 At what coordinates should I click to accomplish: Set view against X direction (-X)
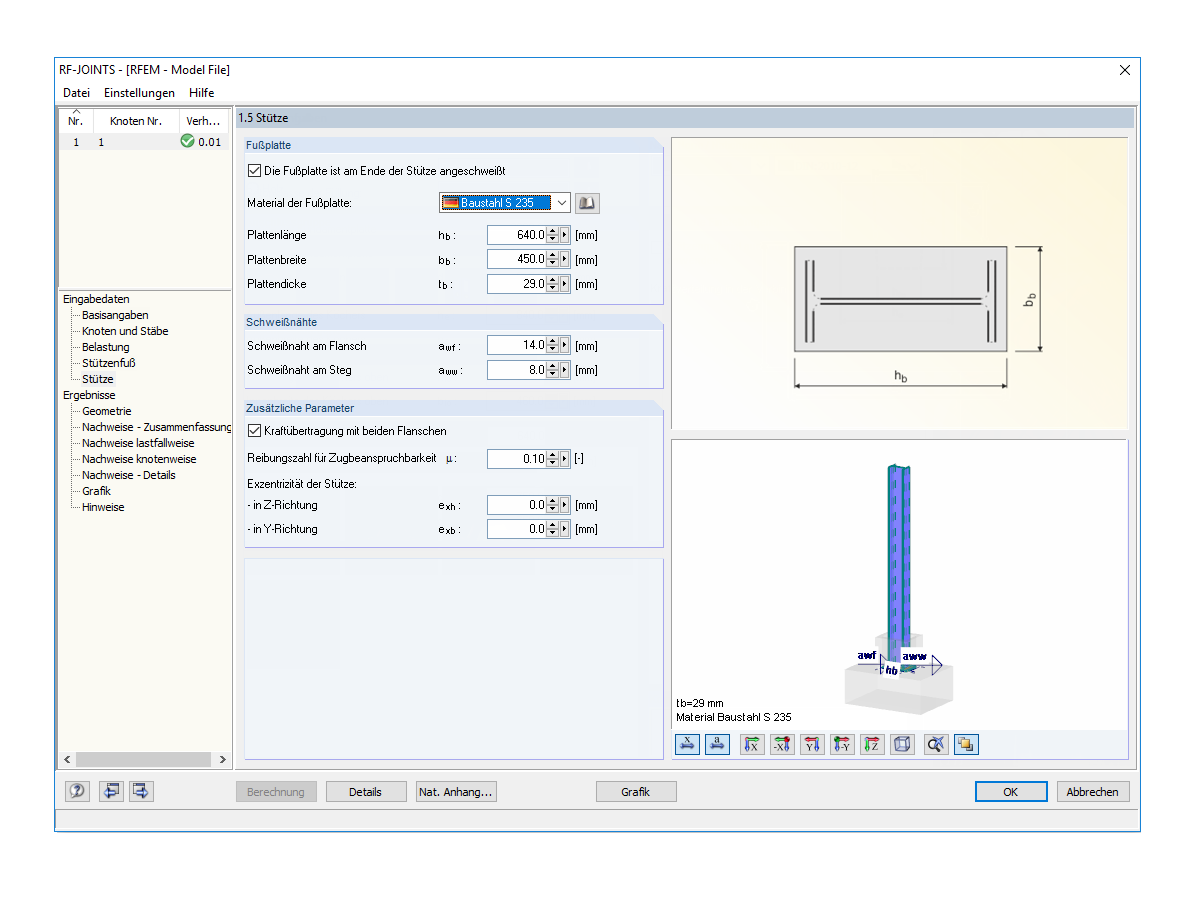(783, 744)
